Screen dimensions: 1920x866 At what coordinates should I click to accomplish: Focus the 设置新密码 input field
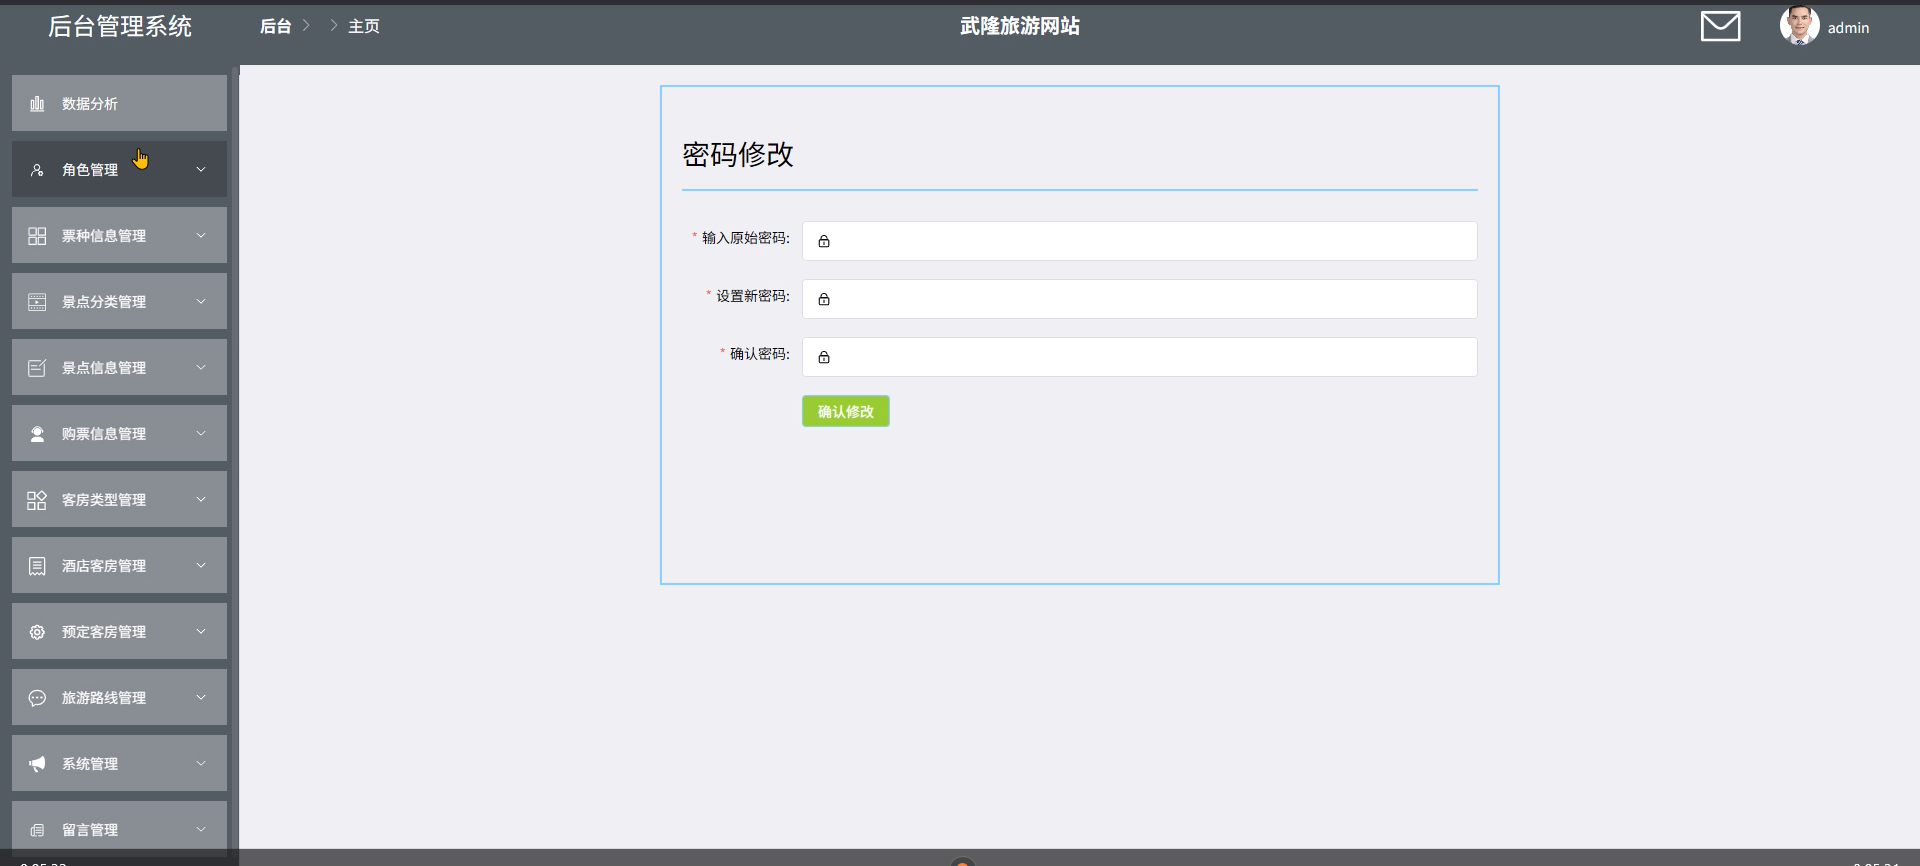pos(1140,299)
